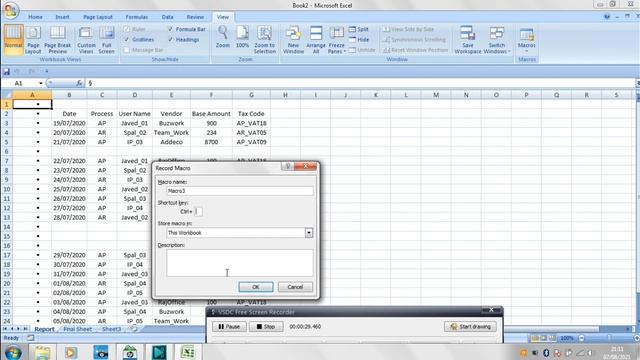Switch to the Final Sheet tab

[x=78, y=329]
